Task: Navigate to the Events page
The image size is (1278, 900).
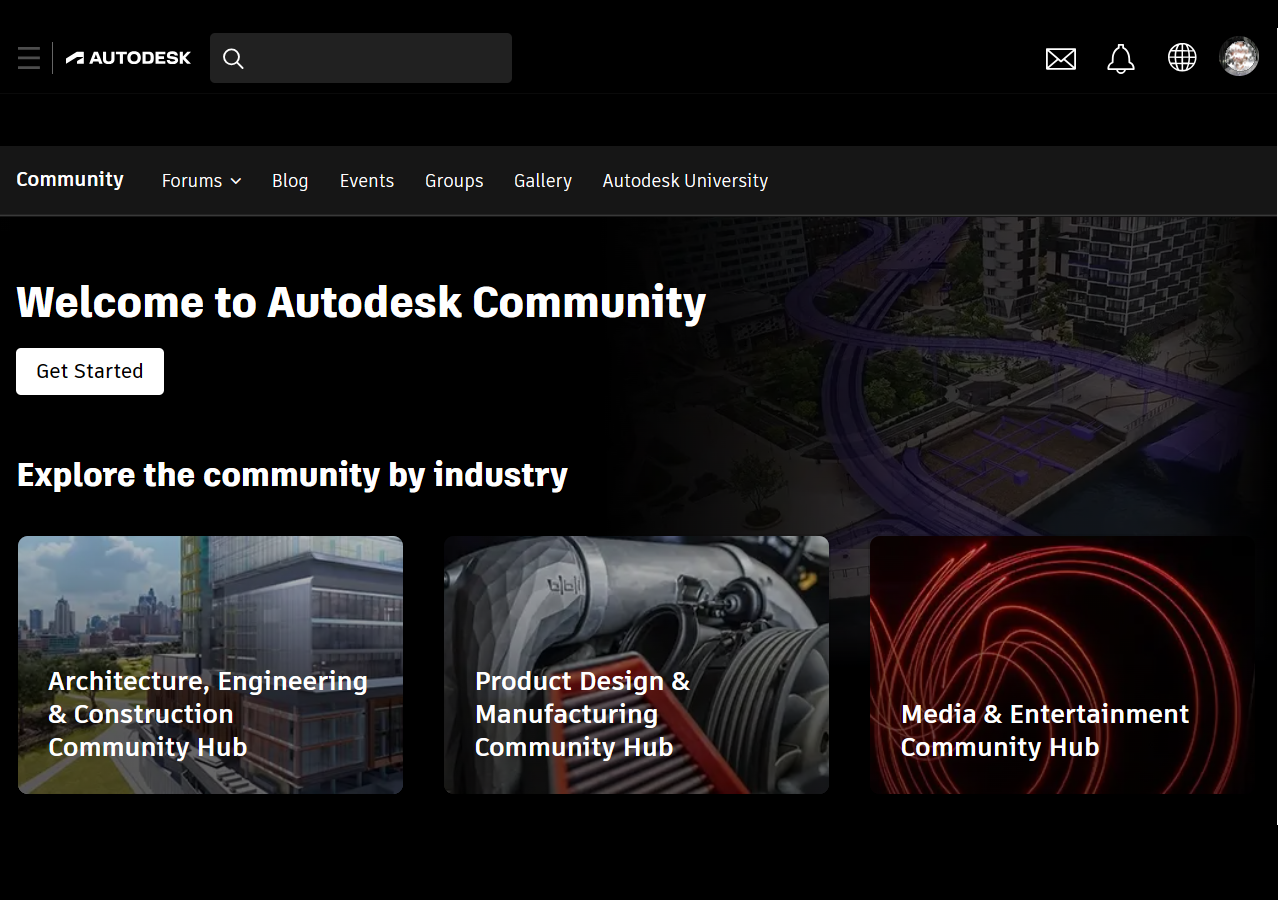Action: 367,181
